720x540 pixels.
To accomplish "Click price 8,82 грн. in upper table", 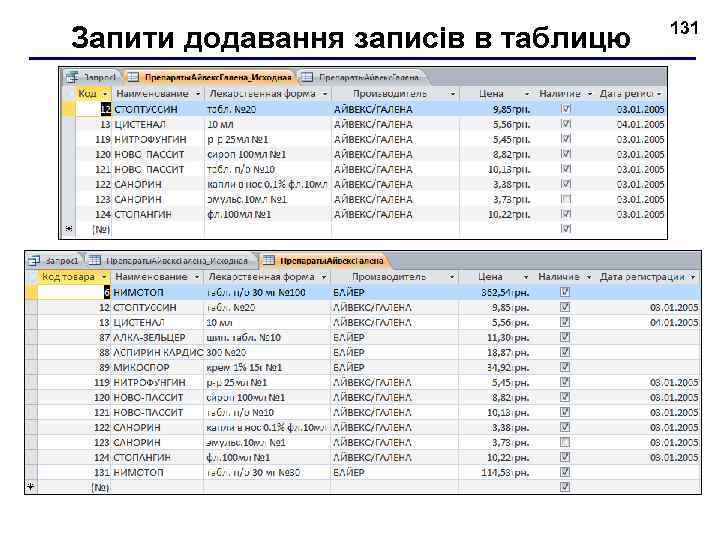I will click(x=496, y=154).
